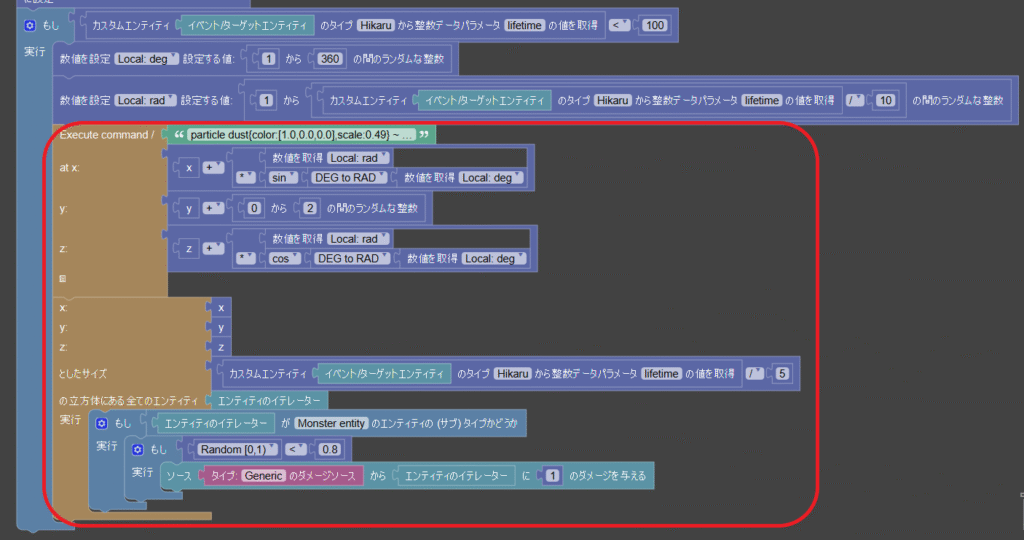
Task: Click the opening quote icon of the particle dust string
Action: click(x=180, y=135)
